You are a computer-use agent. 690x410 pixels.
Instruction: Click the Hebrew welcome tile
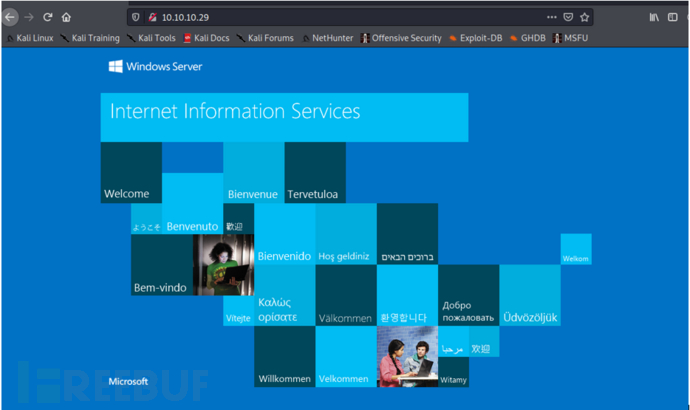tap(407, 234)
